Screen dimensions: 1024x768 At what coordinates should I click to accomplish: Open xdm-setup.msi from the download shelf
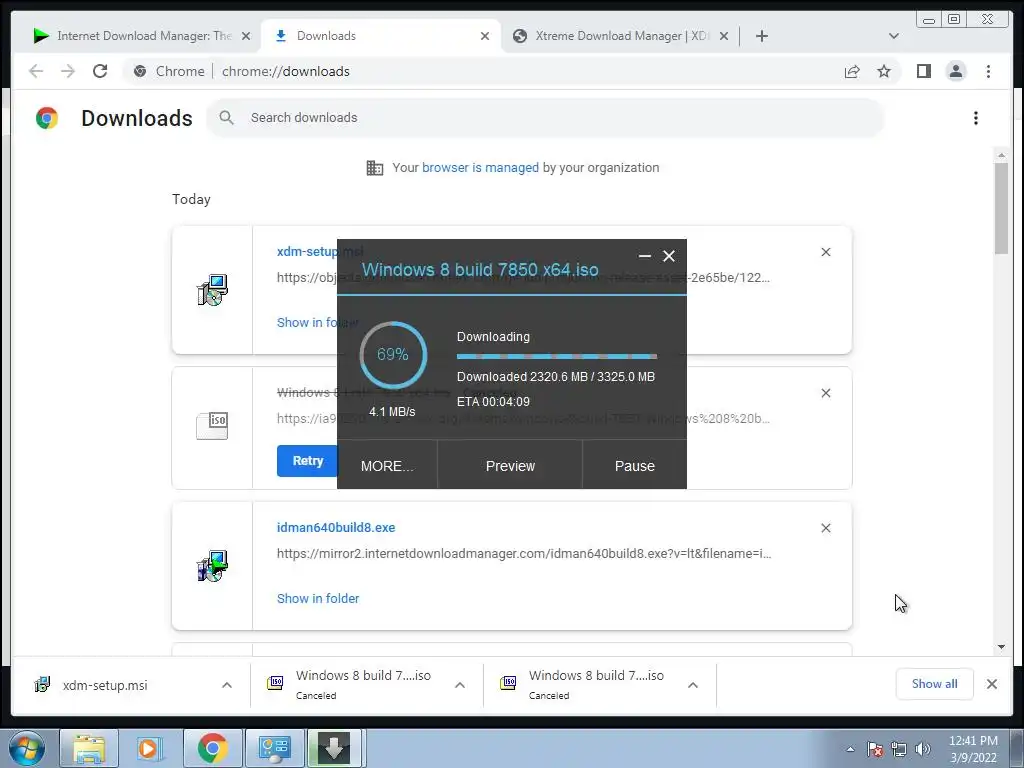click(x=104, y=685)
